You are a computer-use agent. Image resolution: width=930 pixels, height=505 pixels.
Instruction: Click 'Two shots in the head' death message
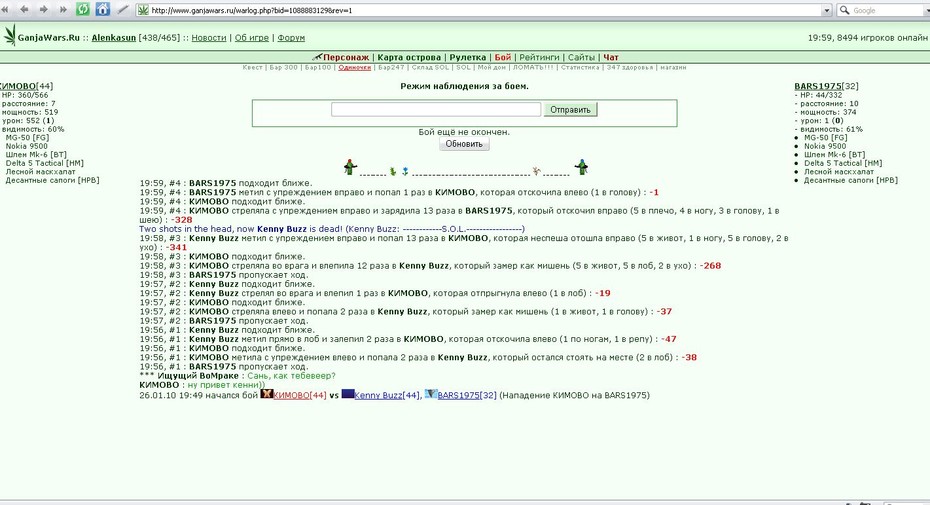pos(332,229)
